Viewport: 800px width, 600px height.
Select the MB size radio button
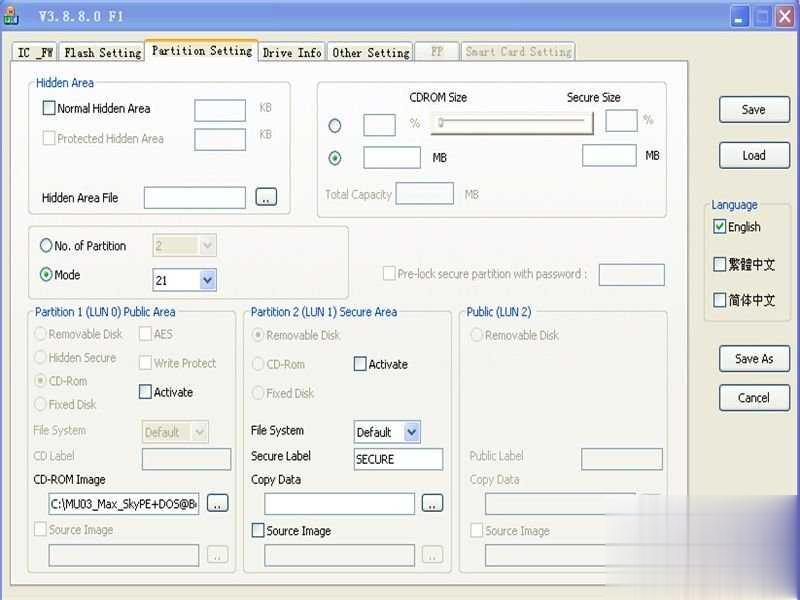click(x=335, y=158)
